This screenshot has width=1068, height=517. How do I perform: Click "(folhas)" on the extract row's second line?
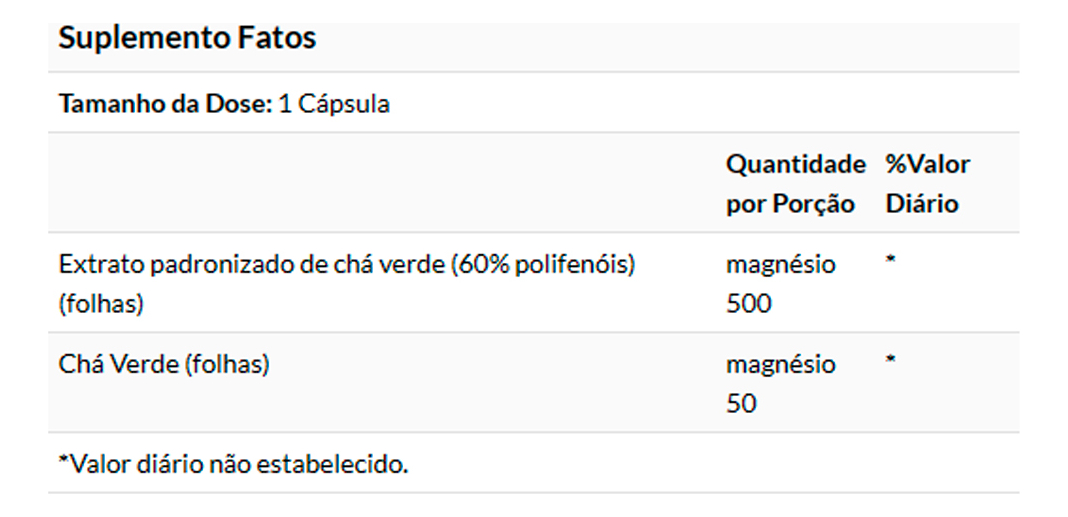coord(101,304)
